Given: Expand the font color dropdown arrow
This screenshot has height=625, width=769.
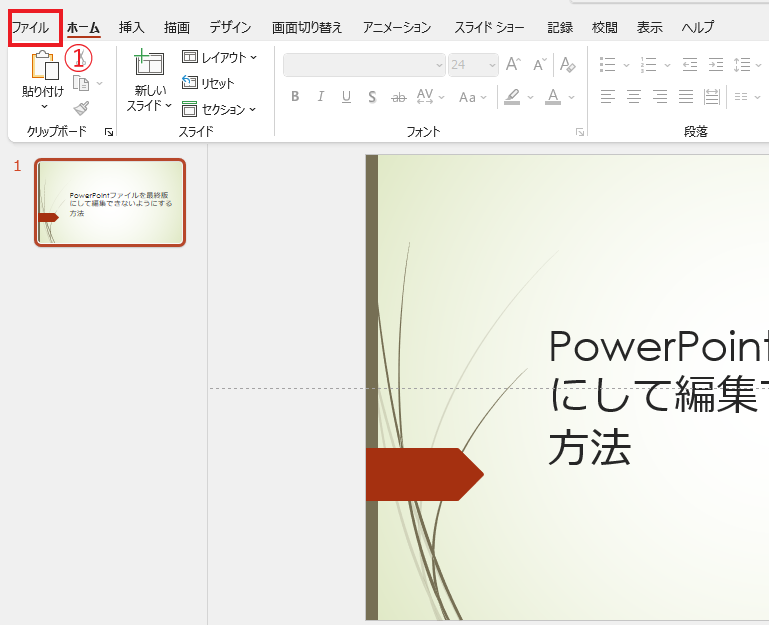Looking at the screenshot, I should point(571,97).
